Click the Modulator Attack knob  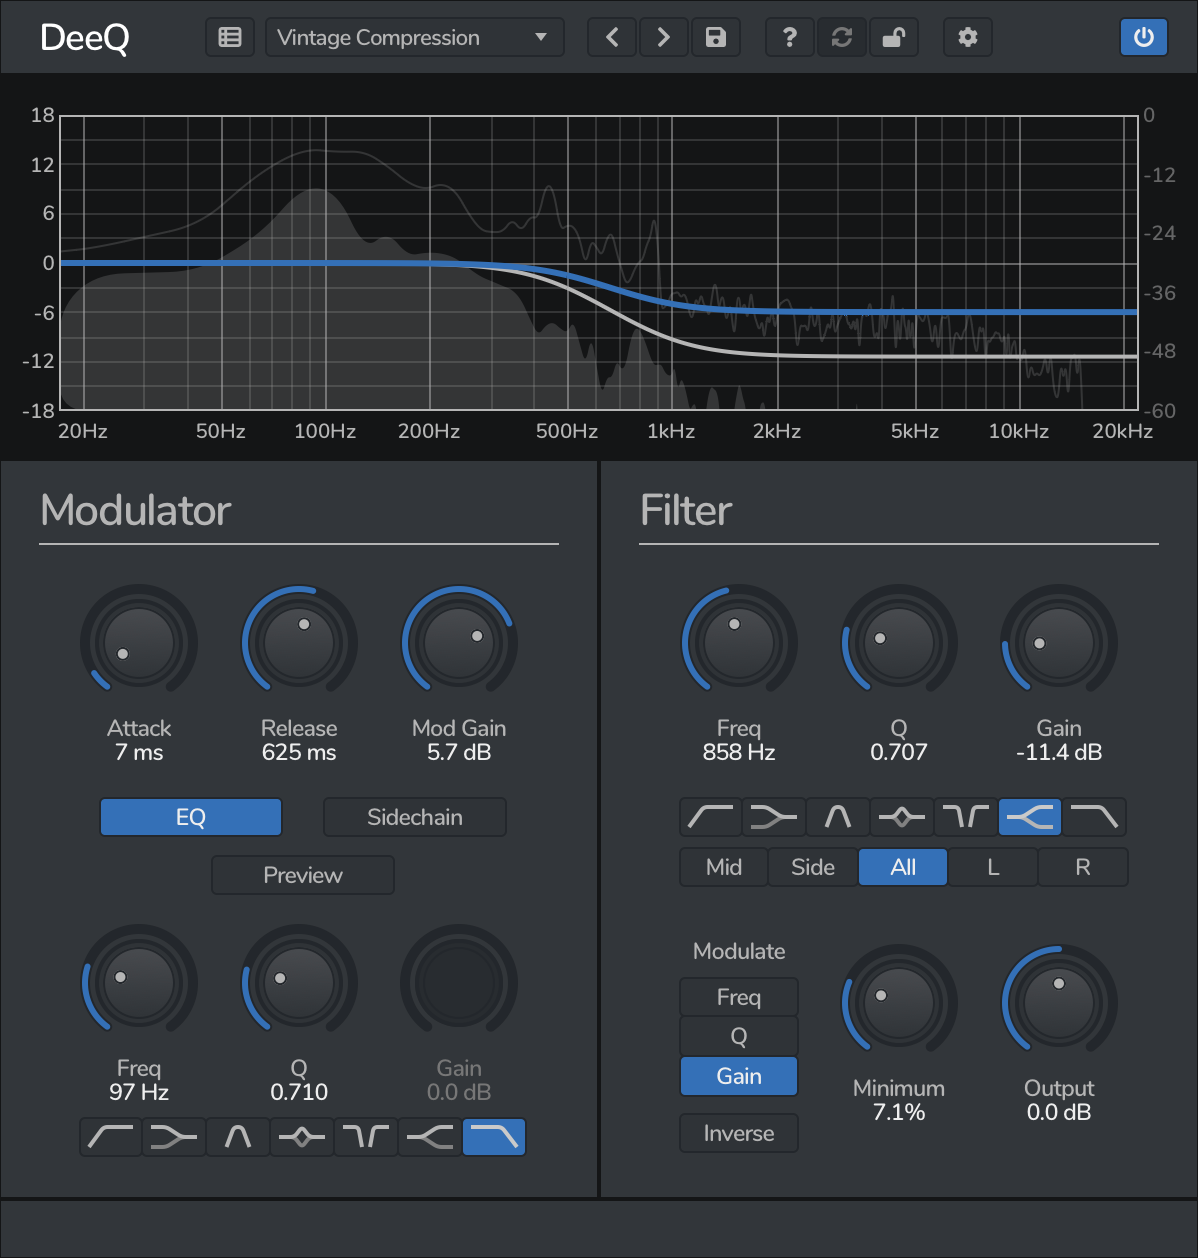point(139,643)
